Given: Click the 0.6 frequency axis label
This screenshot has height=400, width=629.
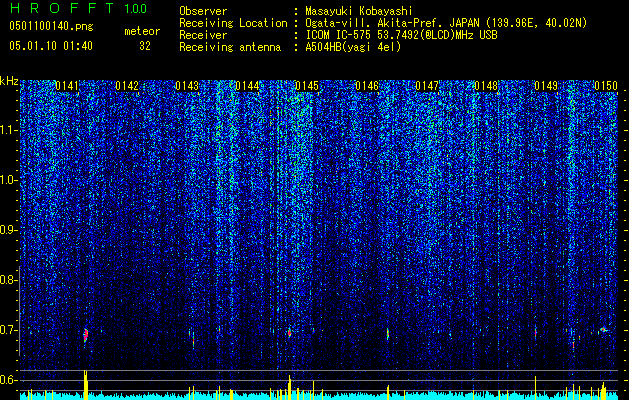Looking at the screenshot, I should [x=8, y=380].
